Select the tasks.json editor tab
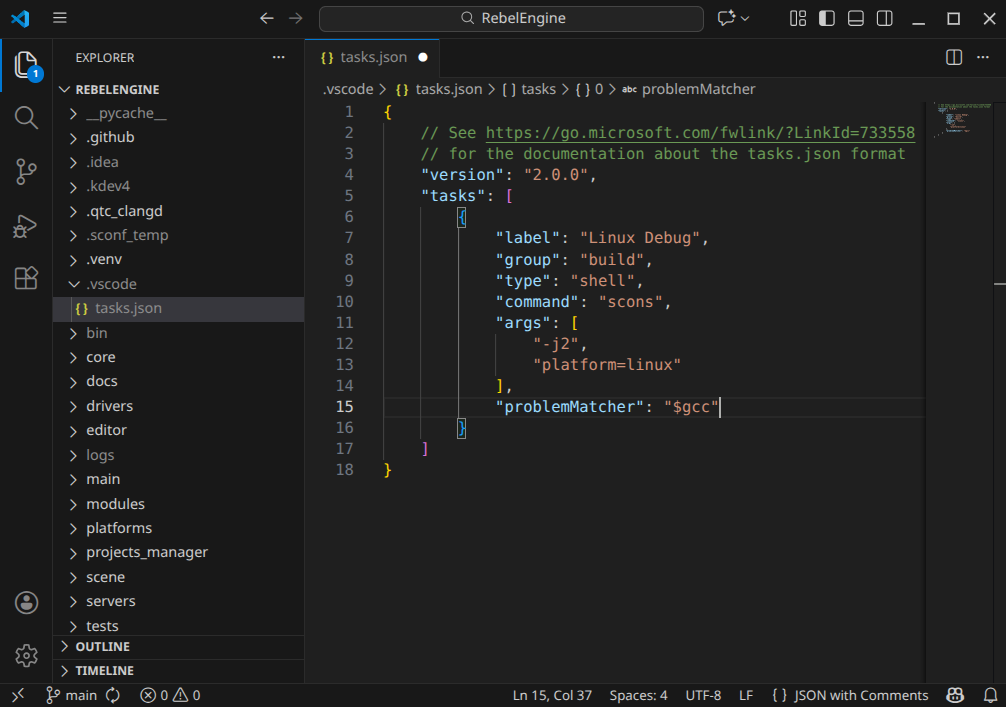 point(372,57)
